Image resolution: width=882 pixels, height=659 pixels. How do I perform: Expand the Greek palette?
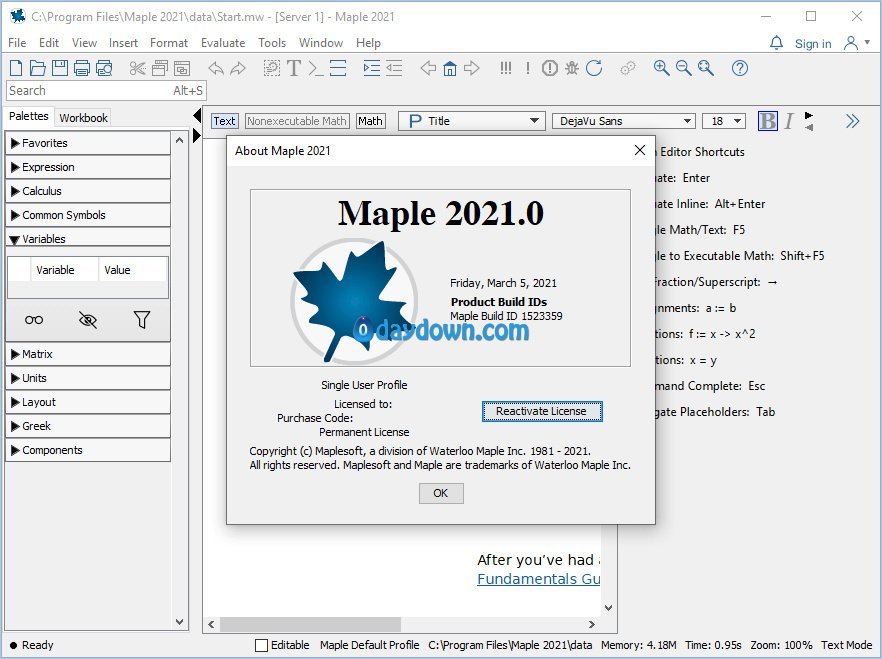(88, 426)
